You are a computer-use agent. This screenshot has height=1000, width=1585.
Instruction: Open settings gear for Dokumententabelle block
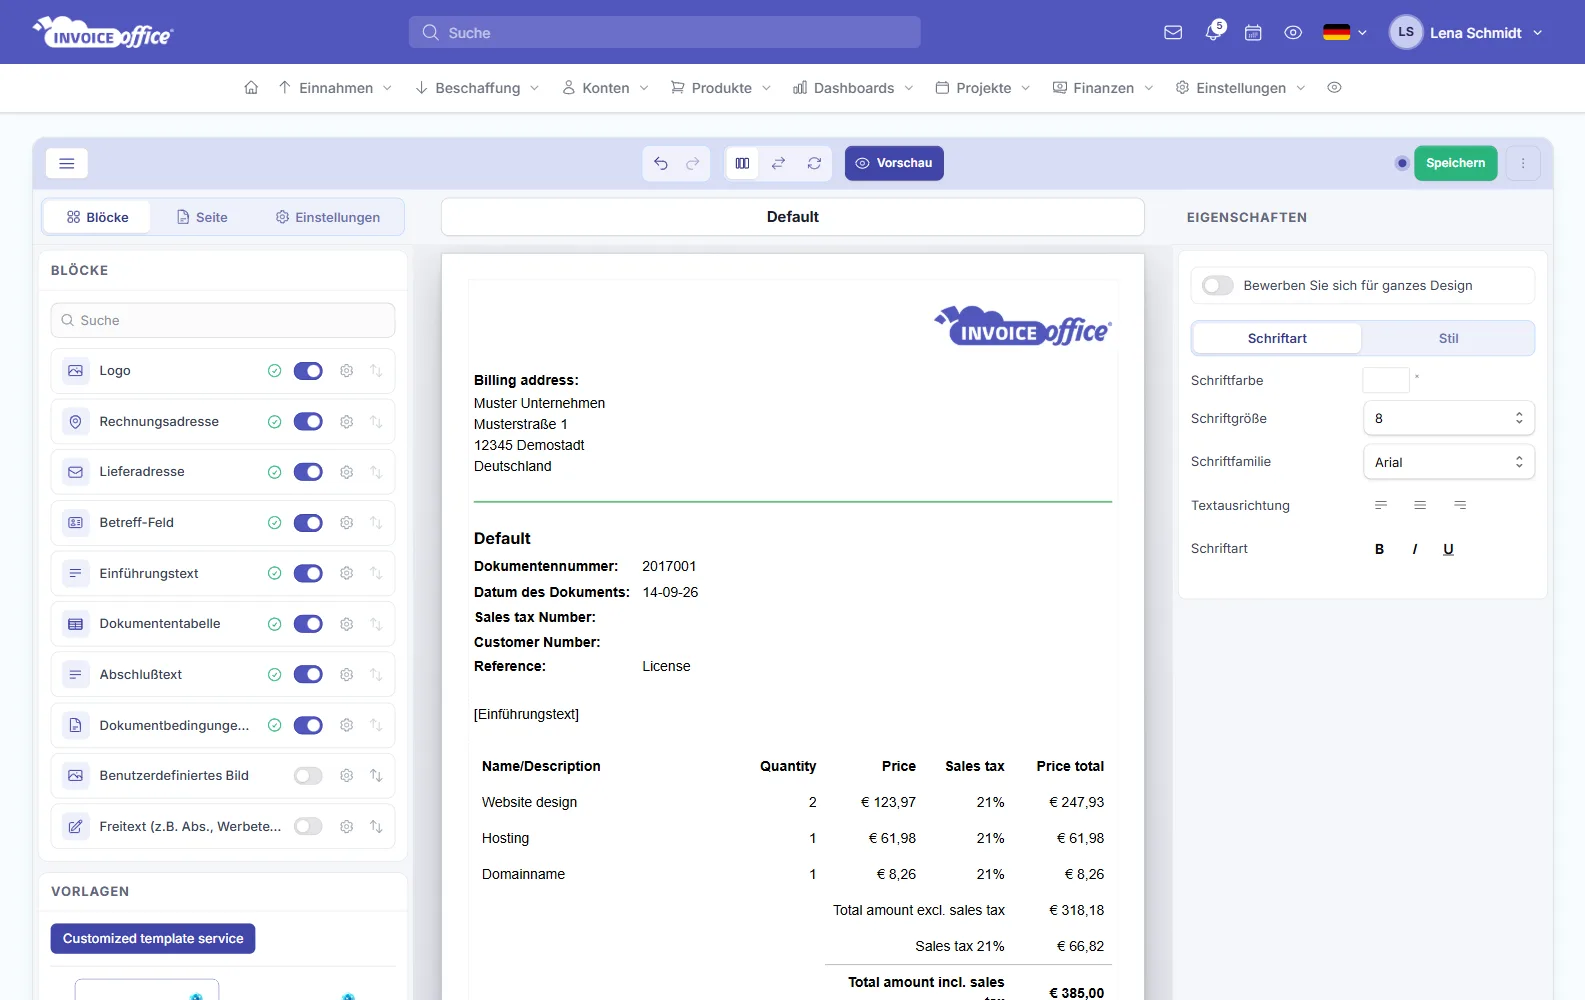click(x=346, y=624)
